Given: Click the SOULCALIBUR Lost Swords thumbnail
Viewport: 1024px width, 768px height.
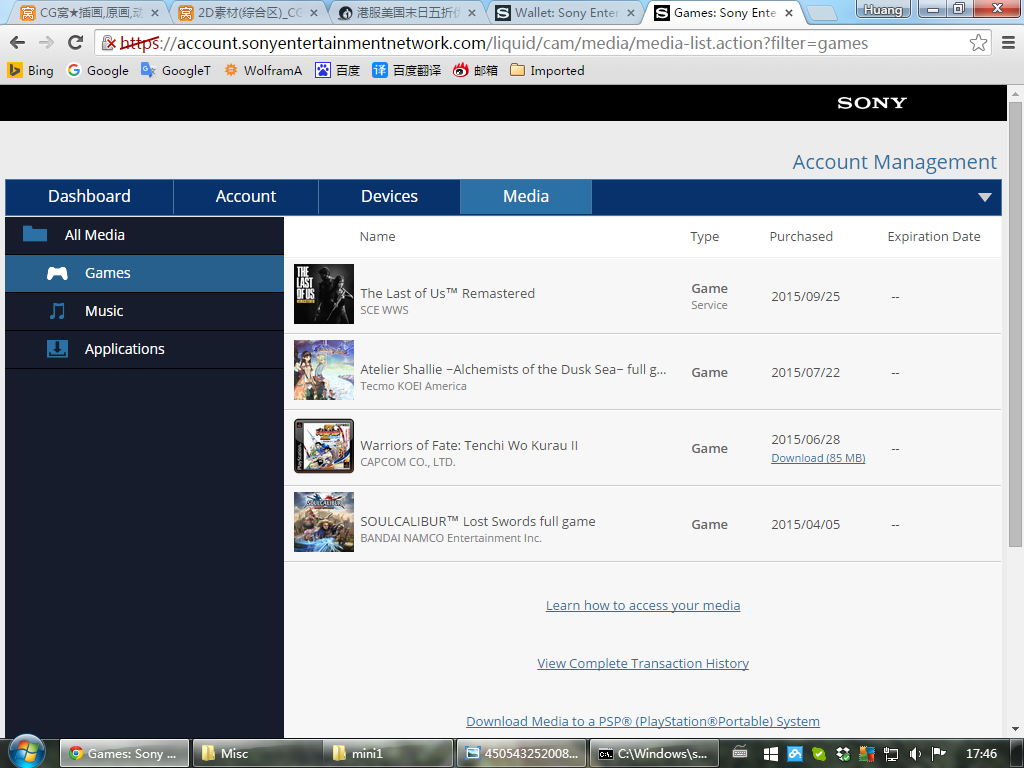Looking at the screenshot, I should [x=324, y=522].
